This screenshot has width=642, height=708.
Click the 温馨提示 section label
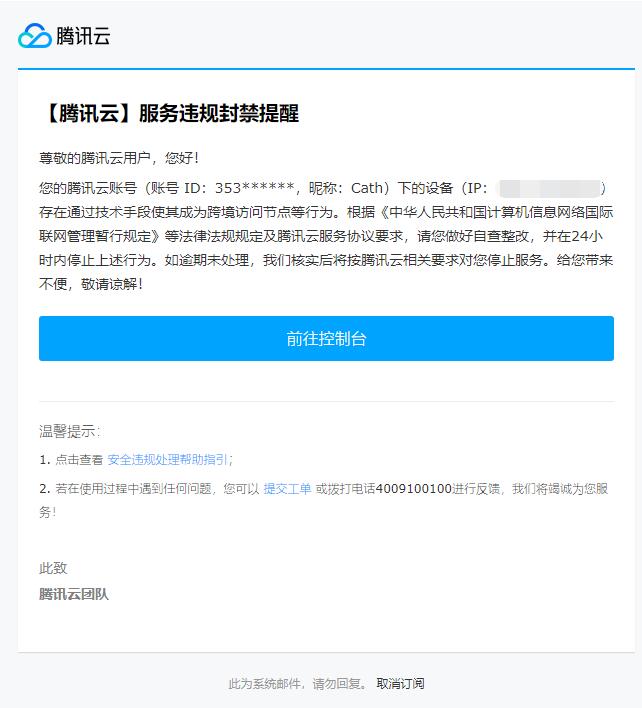(x=69, y=431)
